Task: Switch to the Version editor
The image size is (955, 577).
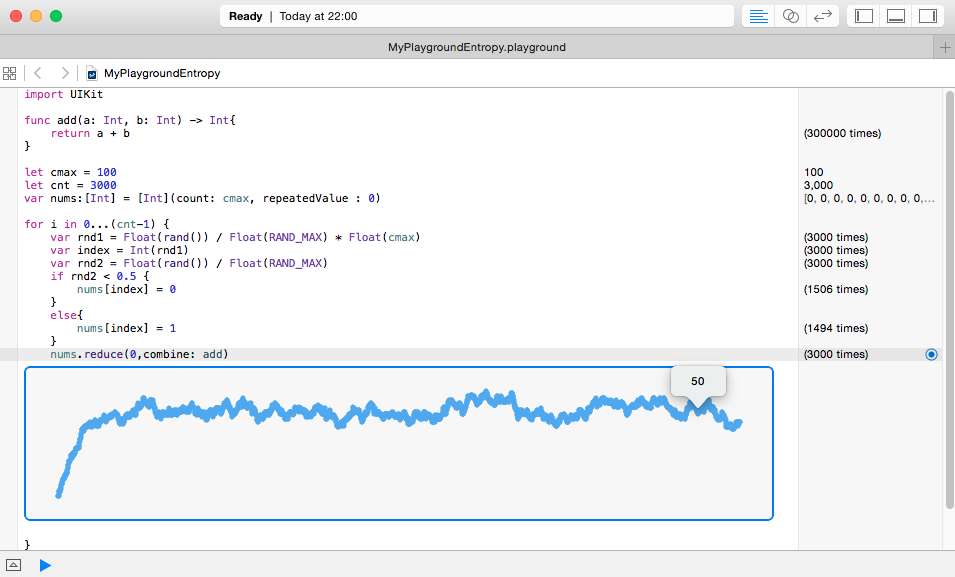Action: 822,16
